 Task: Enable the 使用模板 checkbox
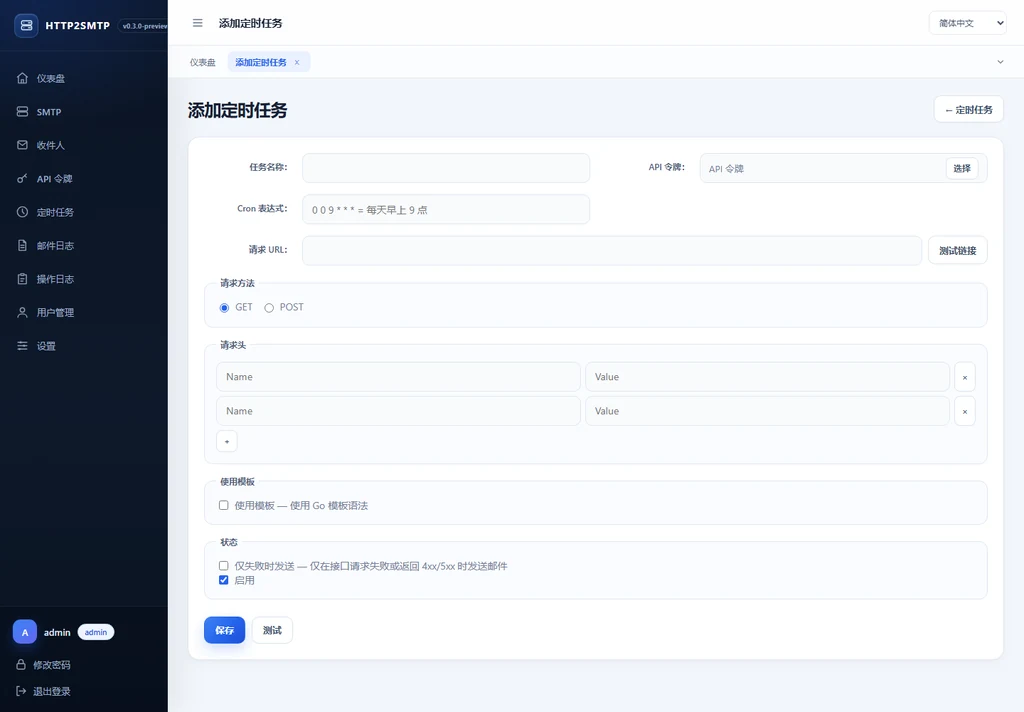click(x=223, y=505)
